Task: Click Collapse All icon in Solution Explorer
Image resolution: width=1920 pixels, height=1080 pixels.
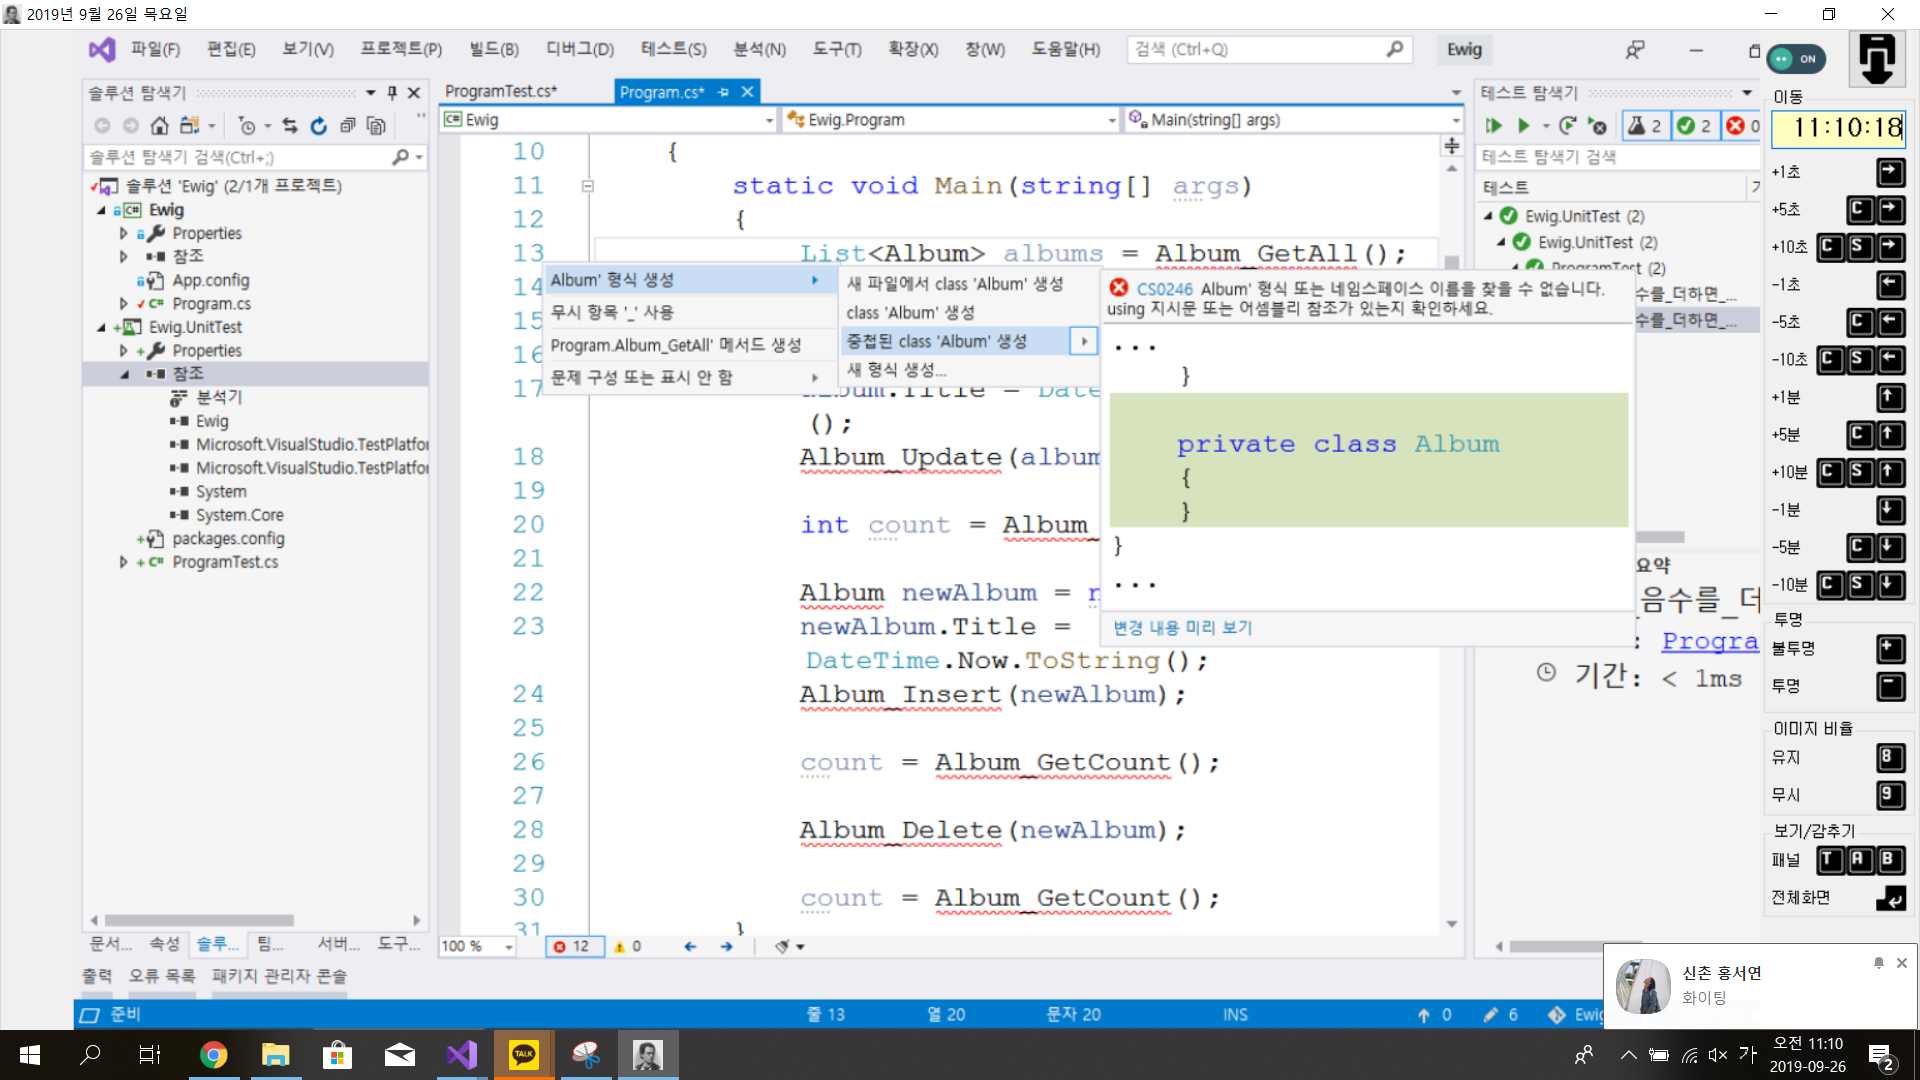Action: [347, 126]
